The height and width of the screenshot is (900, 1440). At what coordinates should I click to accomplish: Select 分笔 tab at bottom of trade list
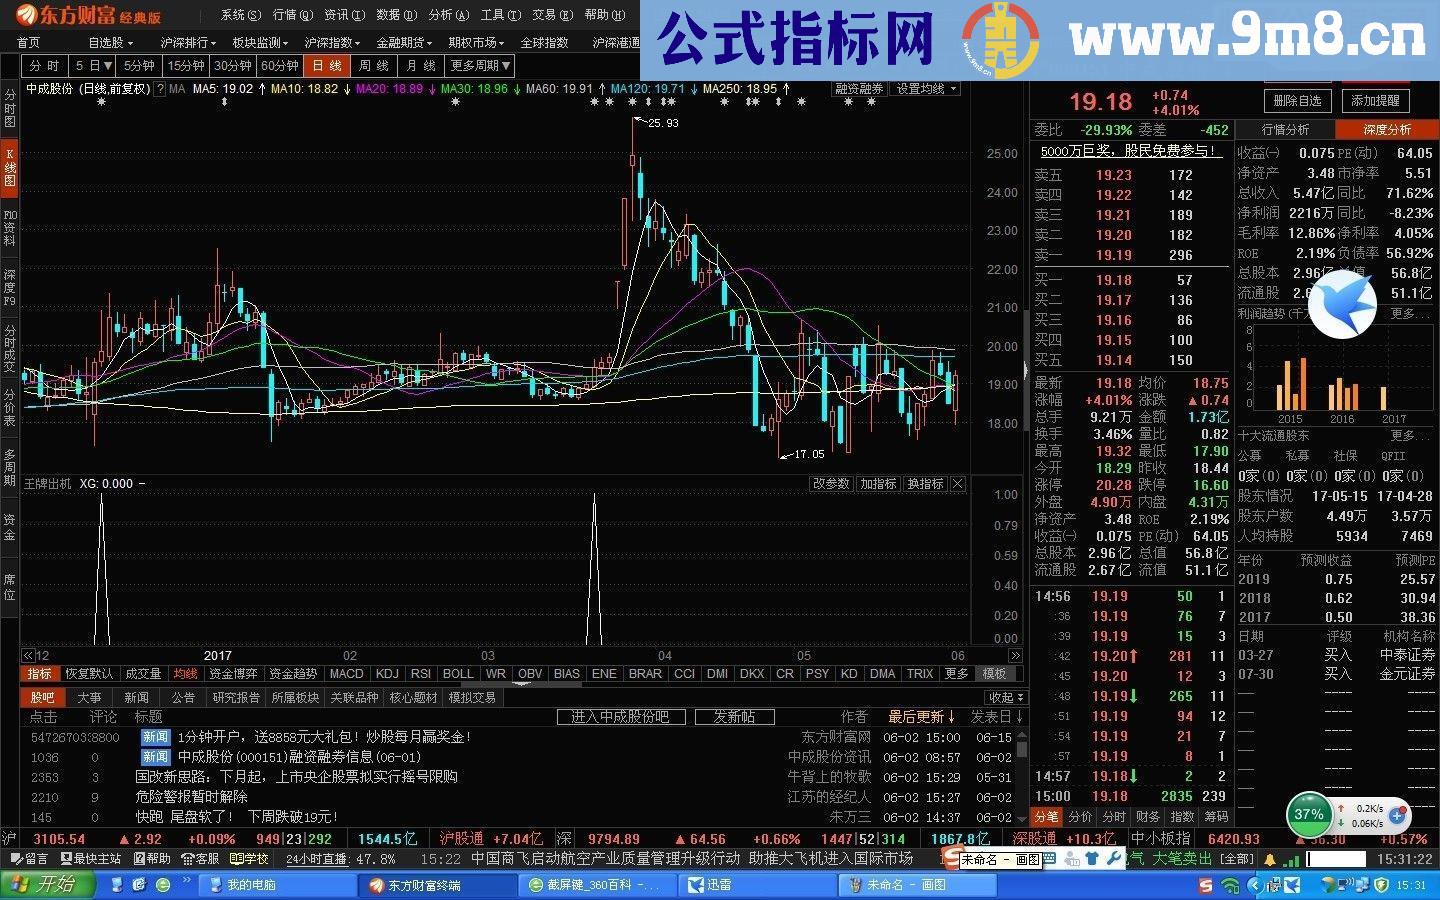(x=1046, y=817)
